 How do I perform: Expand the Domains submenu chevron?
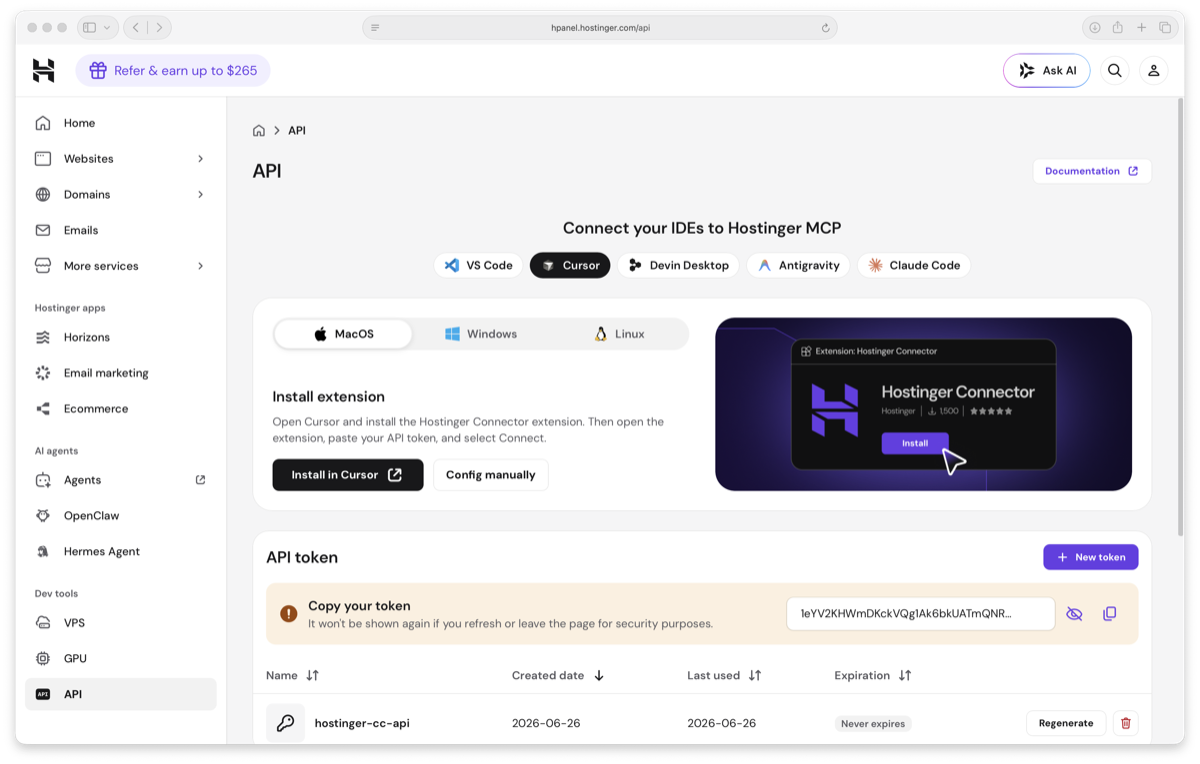(200, 195)
